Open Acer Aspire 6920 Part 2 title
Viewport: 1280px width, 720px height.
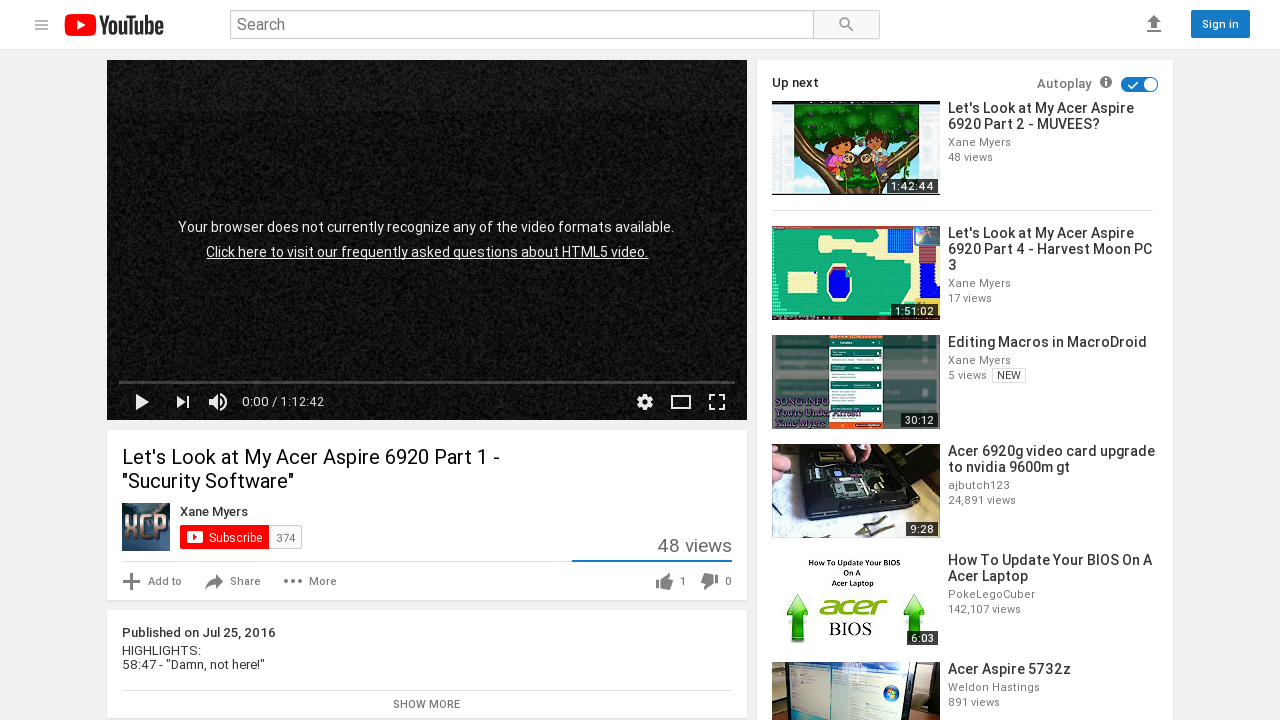tap(1041, 116)
